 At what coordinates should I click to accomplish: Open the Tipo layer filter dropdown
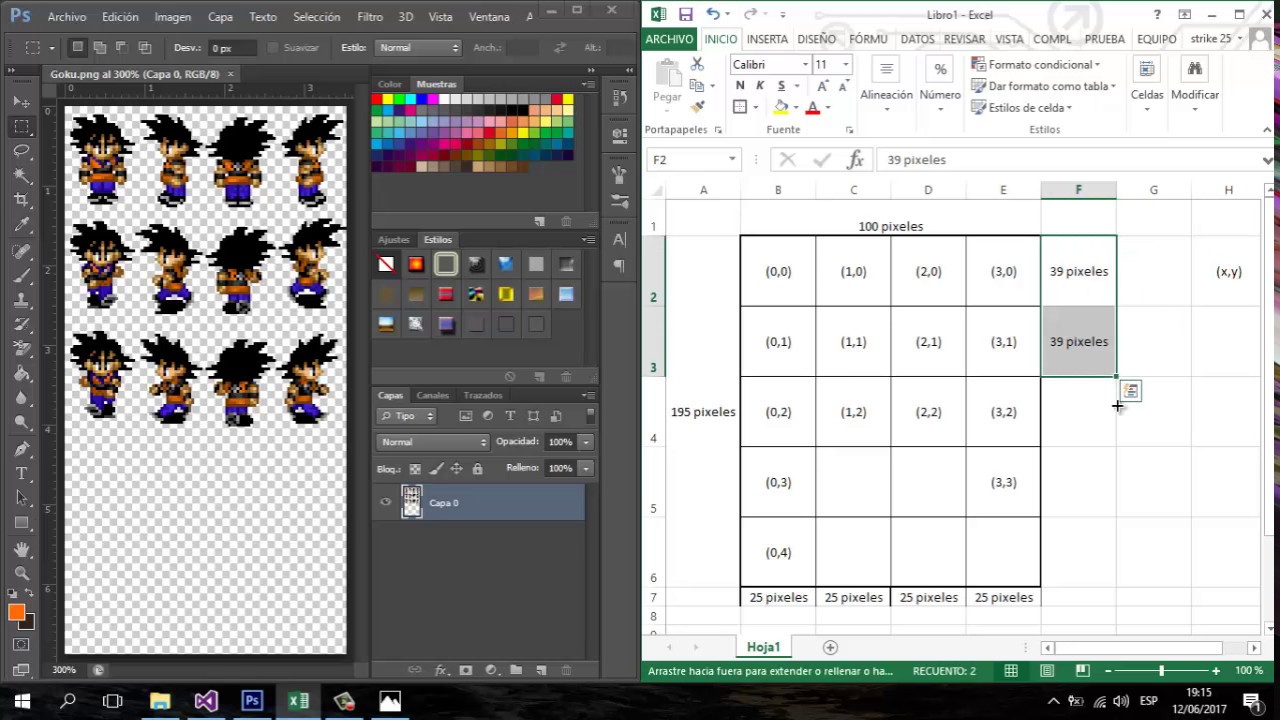point(406,416)
